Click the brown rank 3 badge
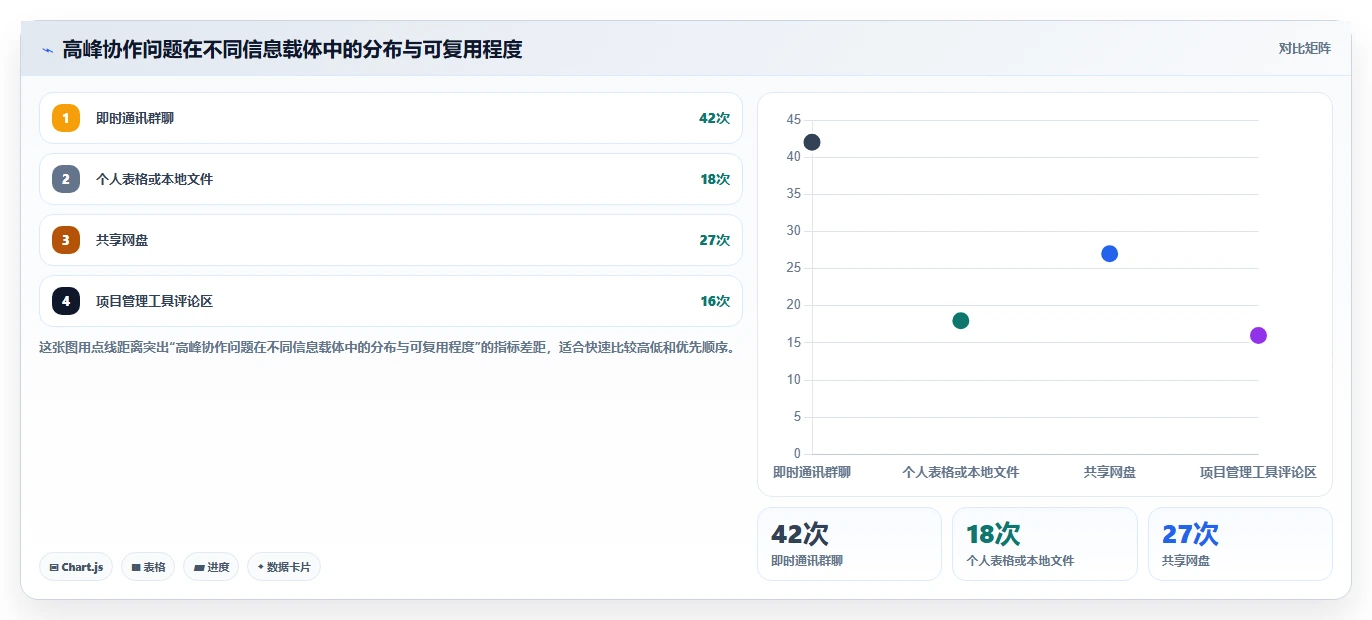This screenshot has width=1372, height=620. 66,240
